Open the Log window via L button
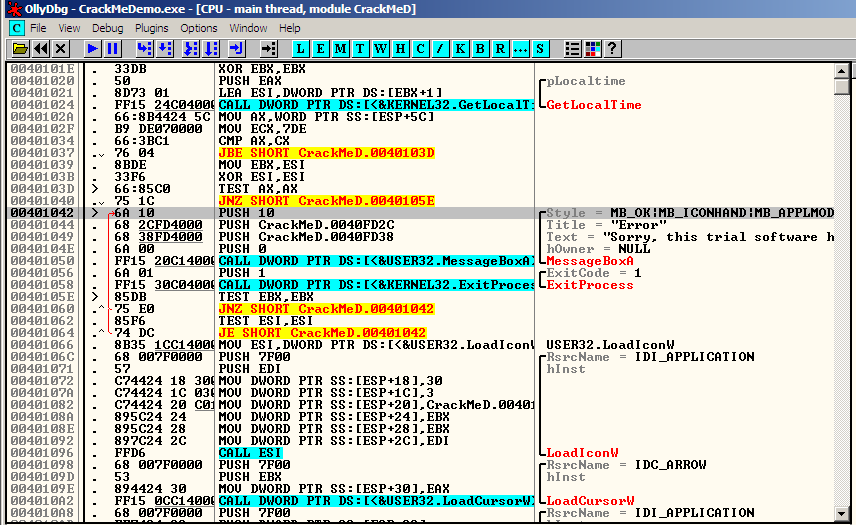This screenshot has width=856, height=525. pos(301,48)
